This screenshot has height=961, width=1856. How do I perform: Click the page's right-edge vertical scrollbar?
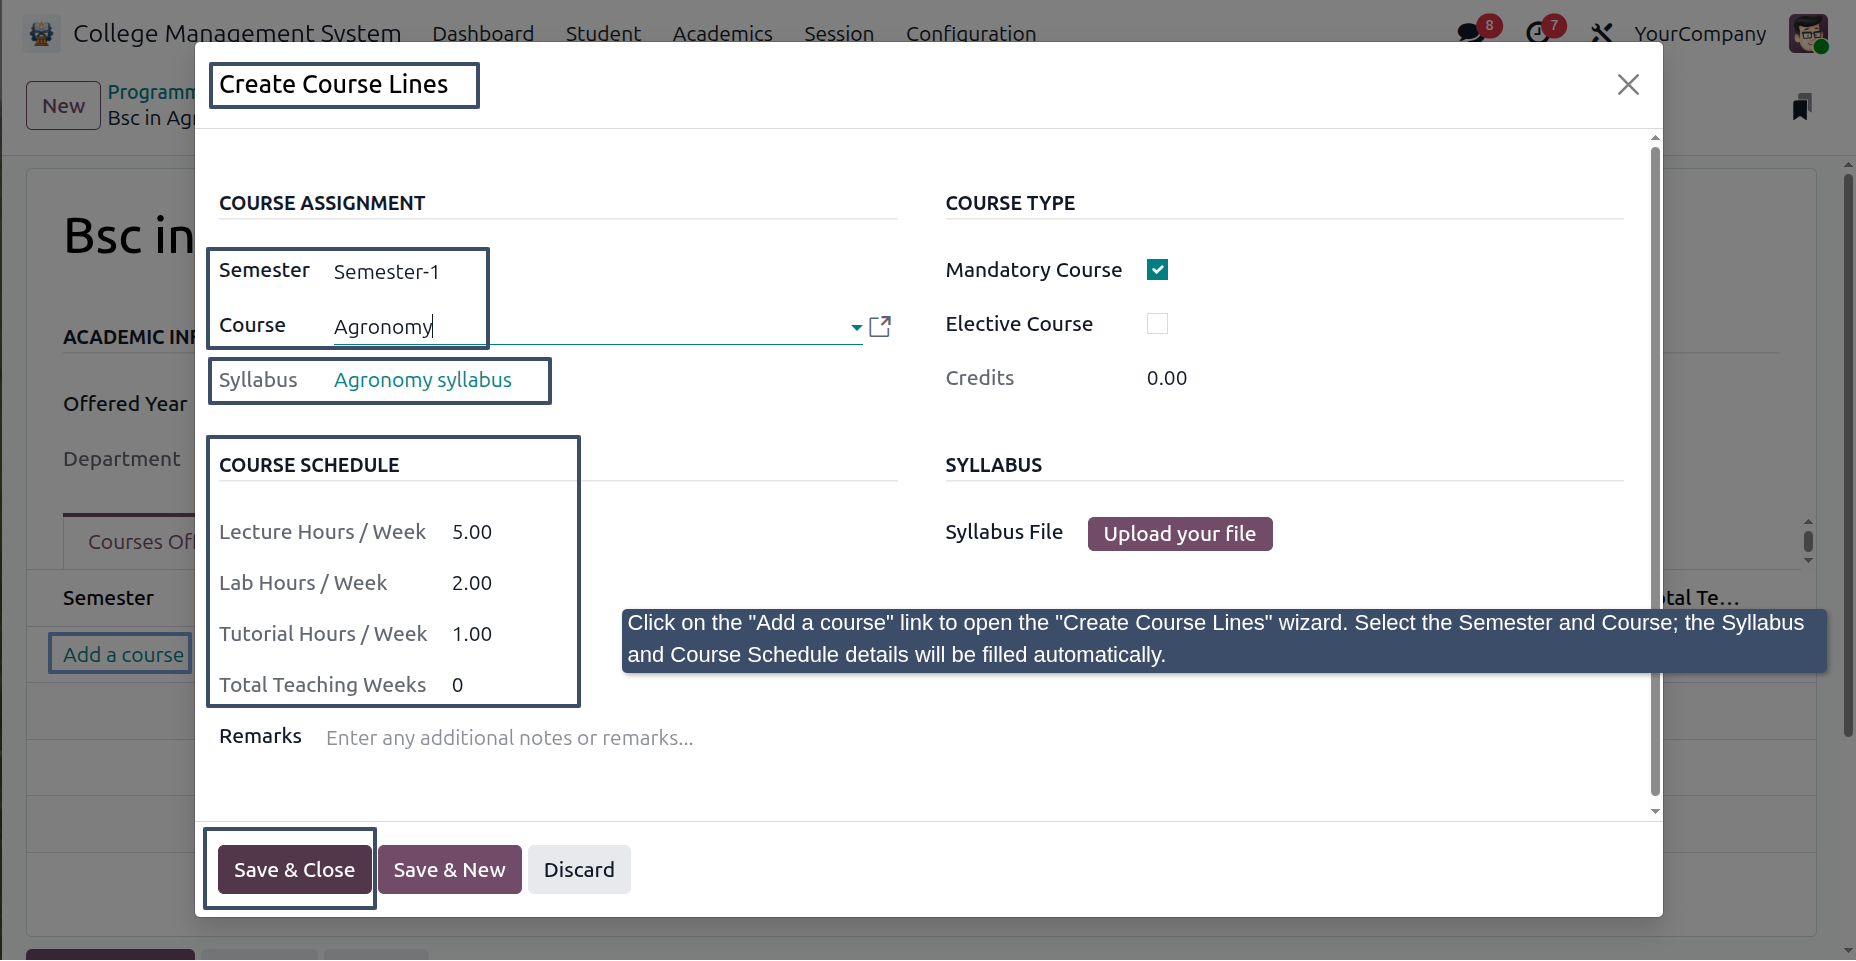(x=1848, y=455)
